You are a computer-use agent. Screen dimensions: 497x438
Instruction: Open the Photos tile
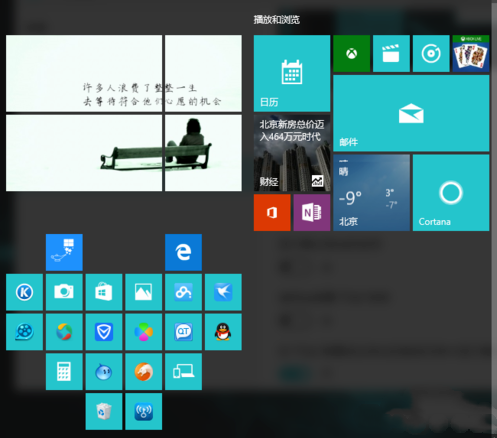(x=144, y=292)
